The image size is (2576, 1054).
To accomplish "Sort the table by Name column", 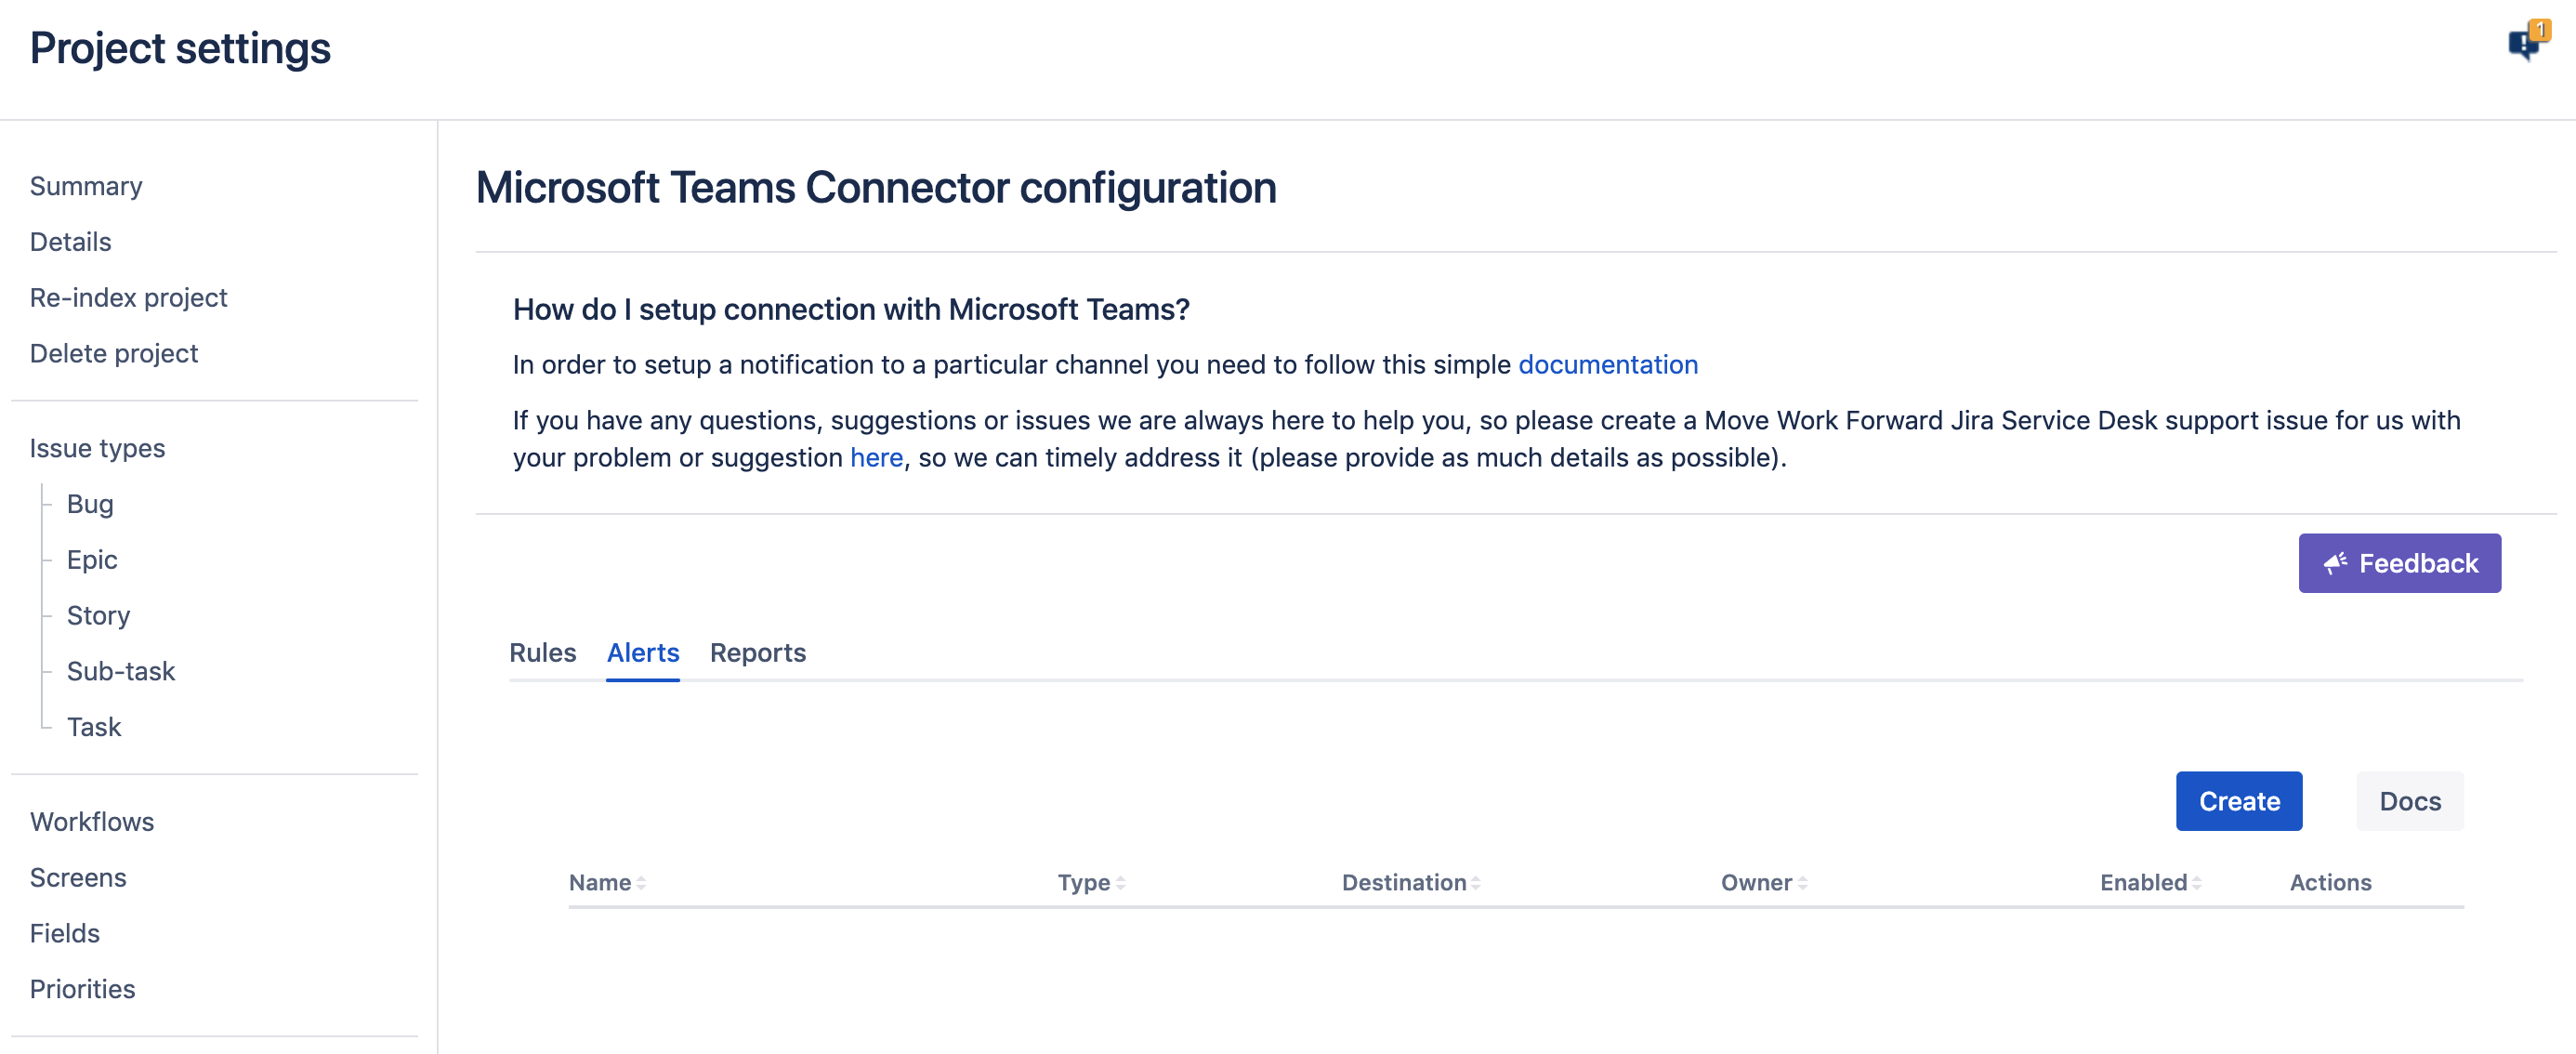I will coord(600,882).
